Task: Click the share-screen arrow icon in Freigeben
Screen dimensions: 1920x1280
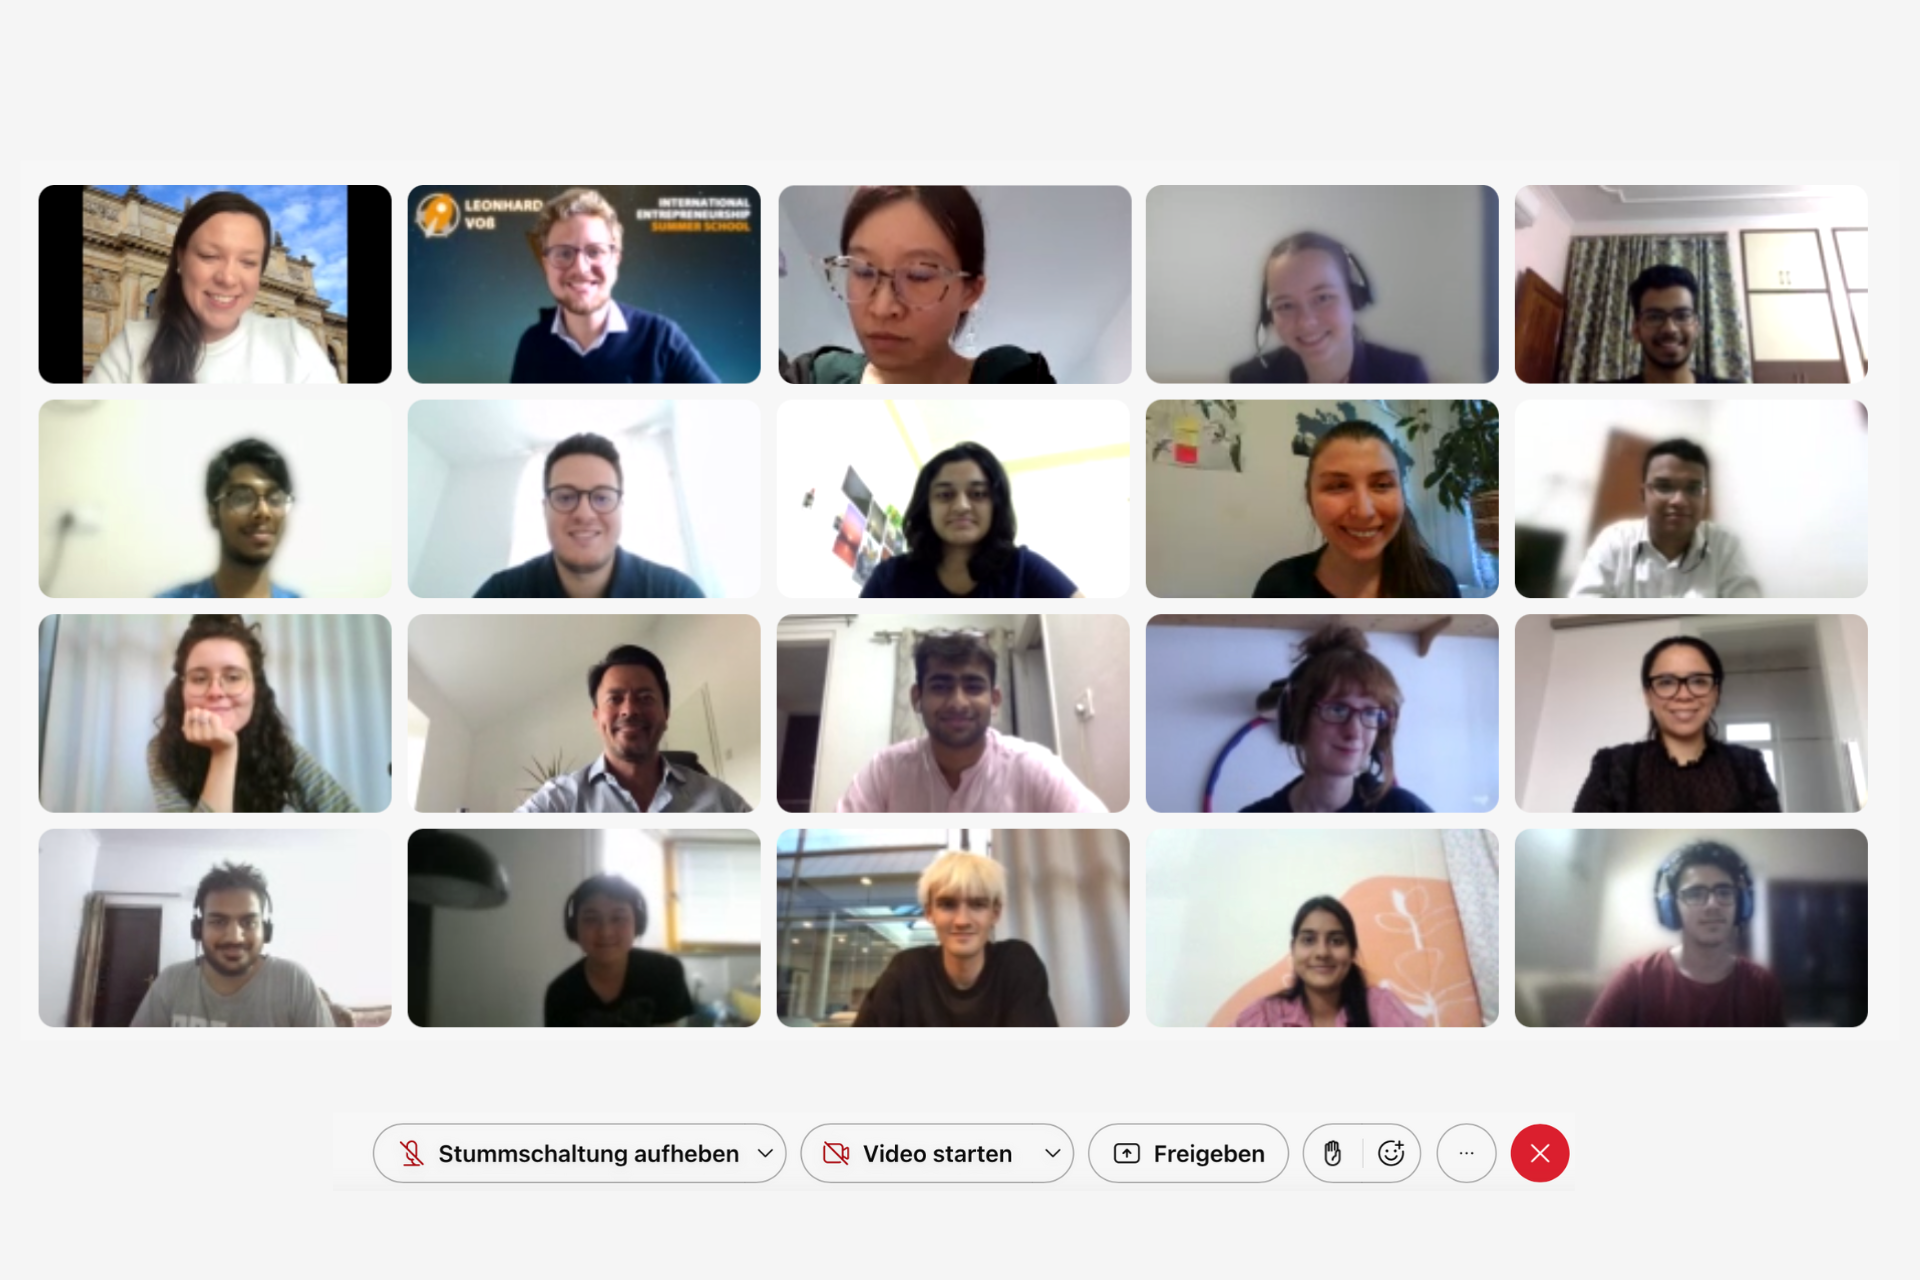Action: pos(1127,1153)
